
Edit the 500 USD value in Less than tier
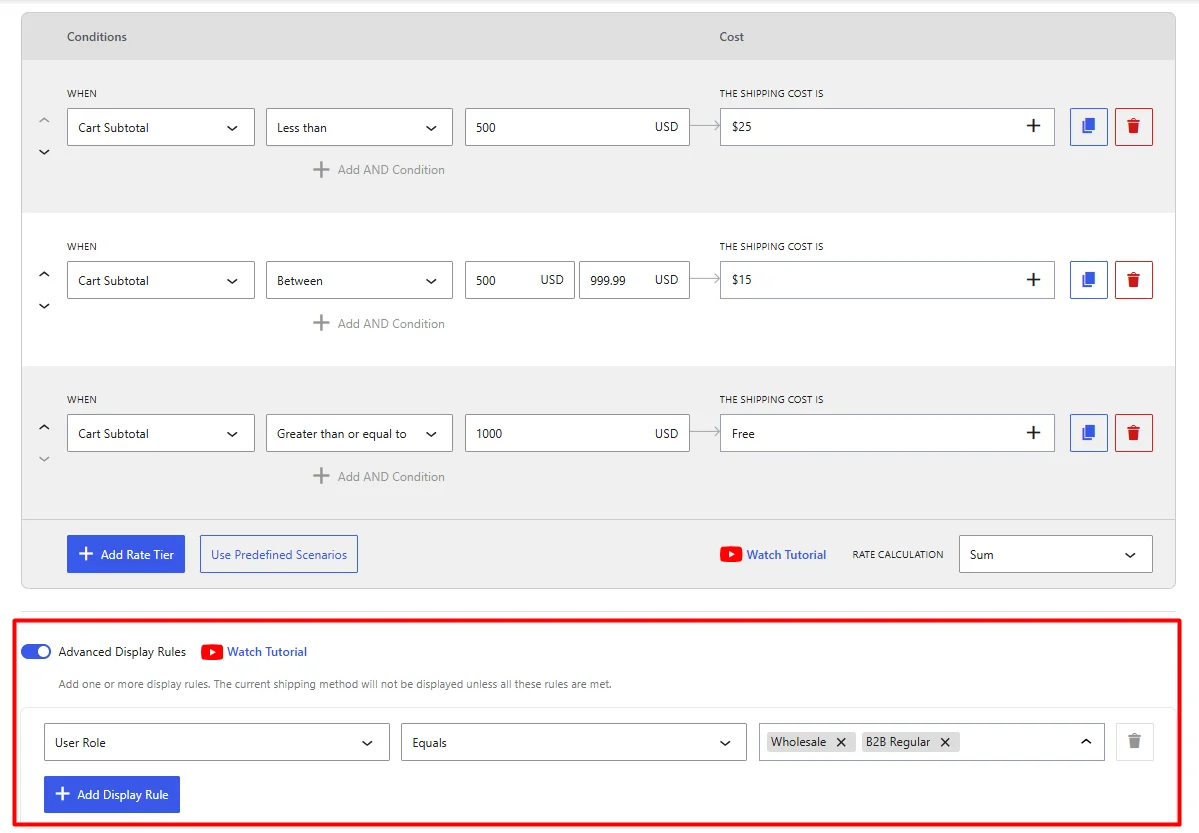[577, 127]
